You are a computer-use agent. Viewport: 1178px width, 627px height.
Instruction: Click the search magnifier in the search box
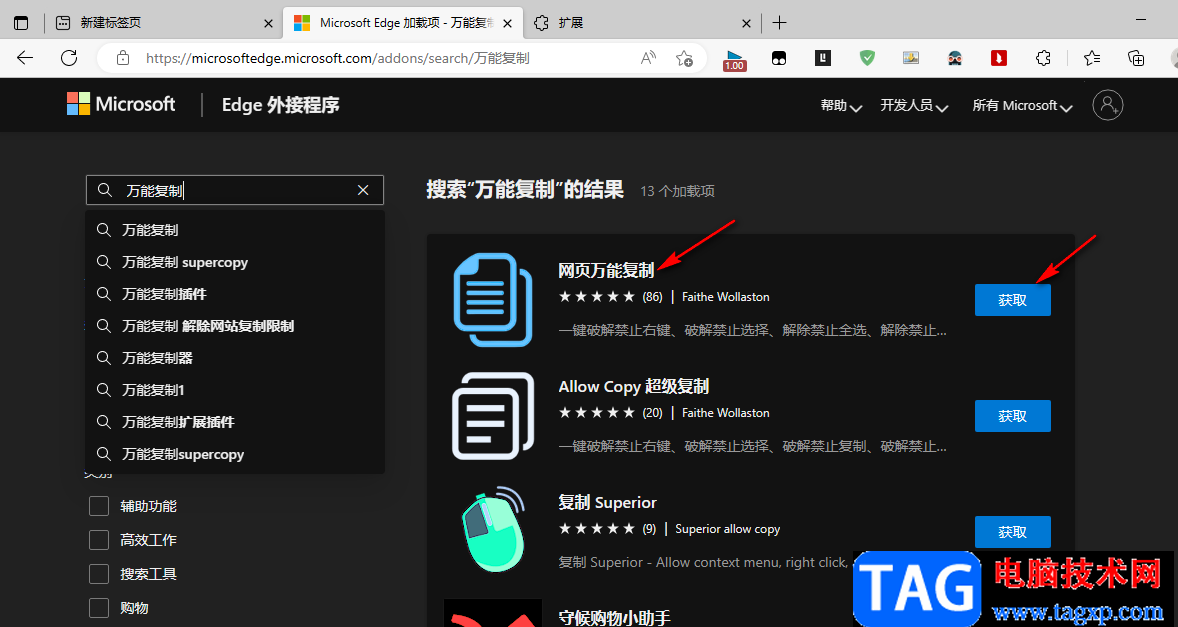point(105,191)
